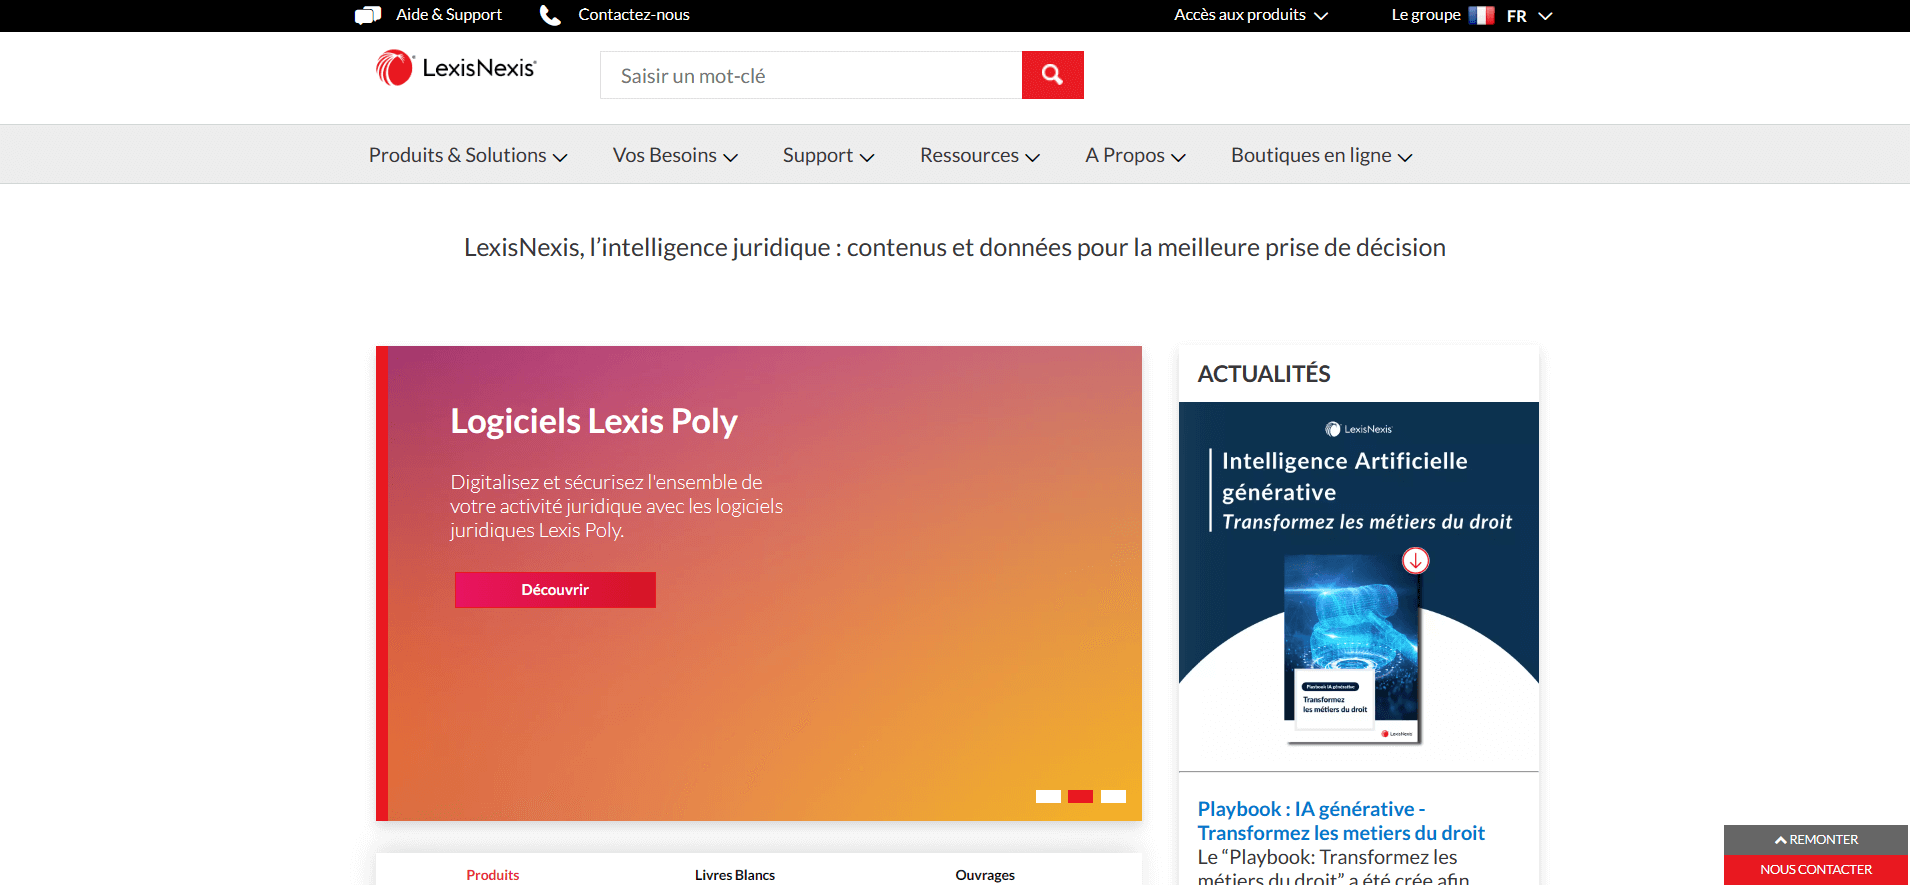The height and width of the screenshot is (885, 1910).
Task: Select the active red carousel indicator
Action: (1080, 796)
